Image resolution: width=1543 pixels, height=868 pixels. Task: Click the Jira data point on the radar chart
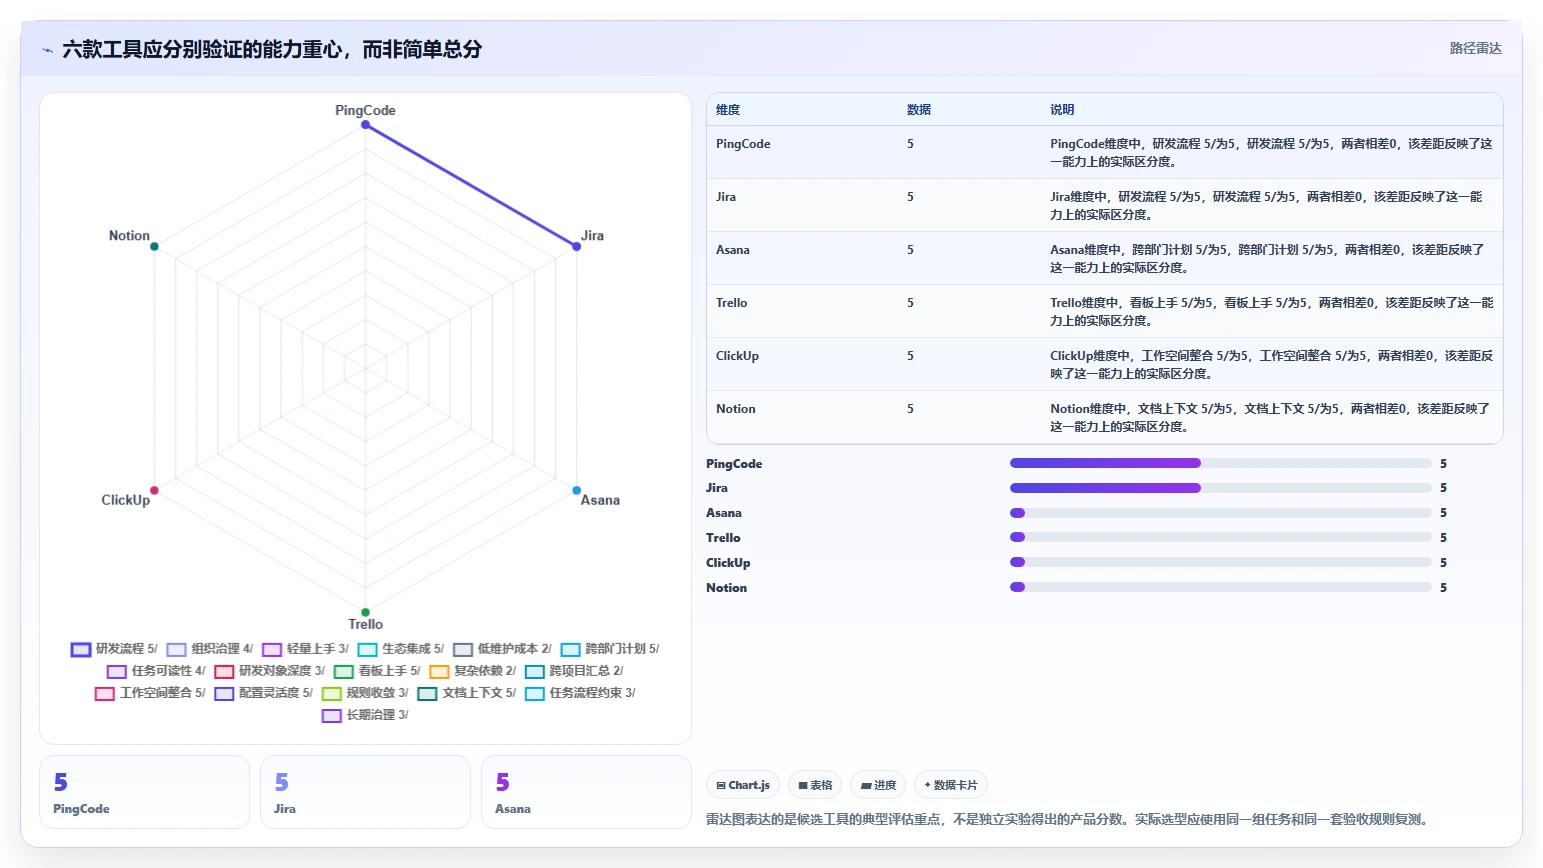pos(576,246)
